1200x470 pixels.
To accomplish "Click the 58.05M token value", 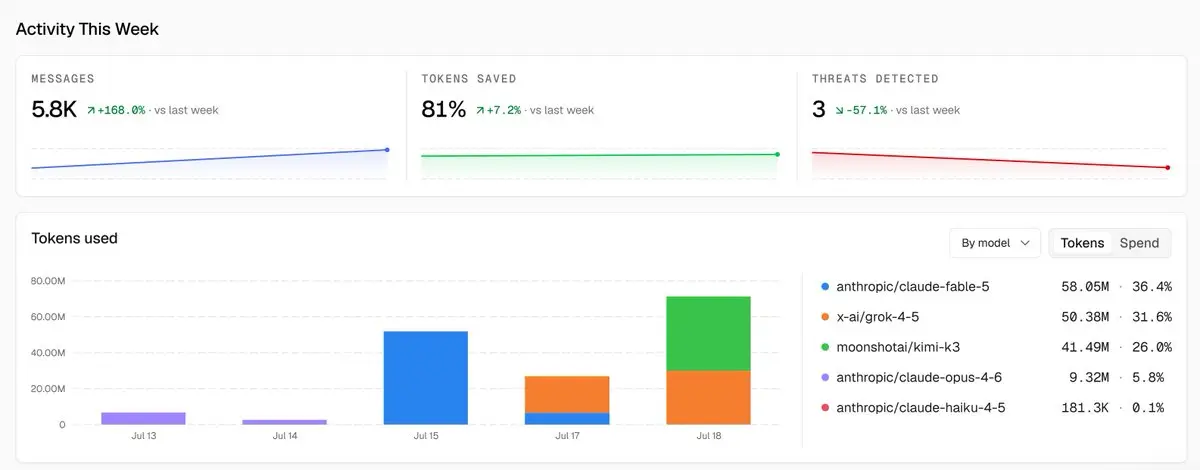I will click(x=1085, y=287).
